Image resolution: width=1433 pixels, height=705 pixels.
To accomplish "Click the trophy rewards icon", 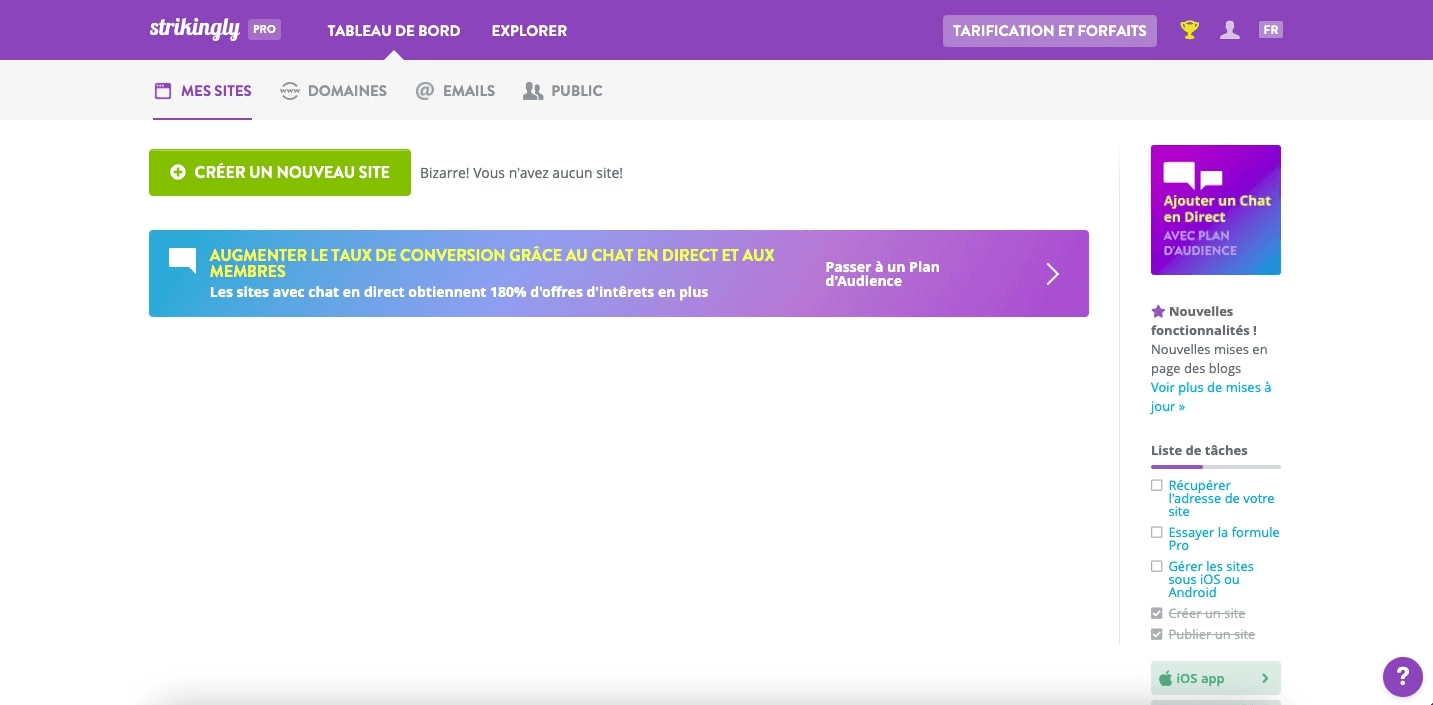I will (x=1188, y=30).
